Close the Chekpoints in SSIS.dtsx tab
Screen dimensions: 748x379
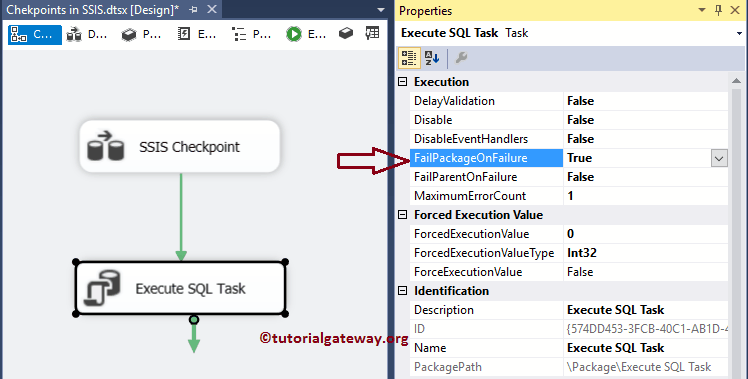212,10
